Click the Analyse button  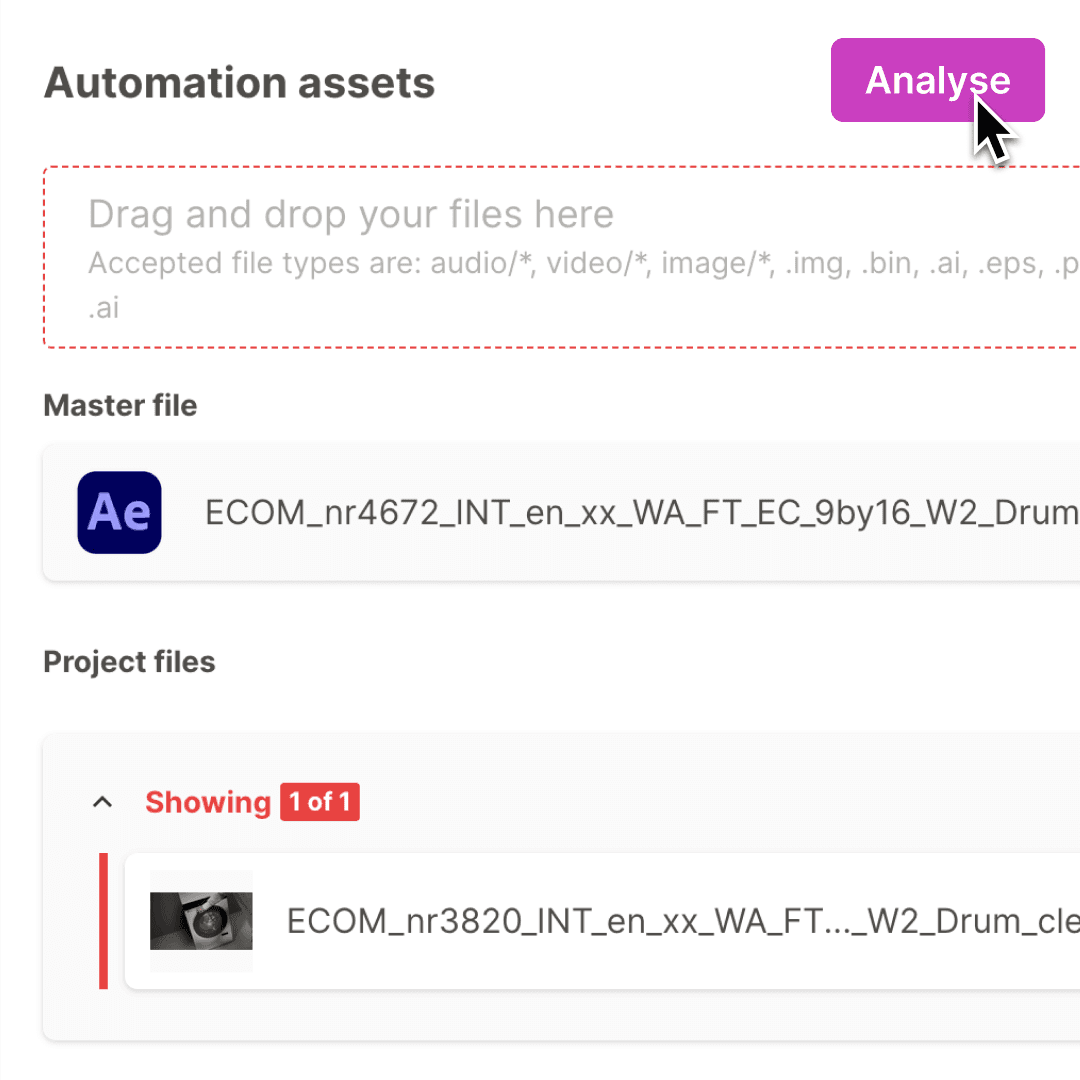(x=936, y=80)
